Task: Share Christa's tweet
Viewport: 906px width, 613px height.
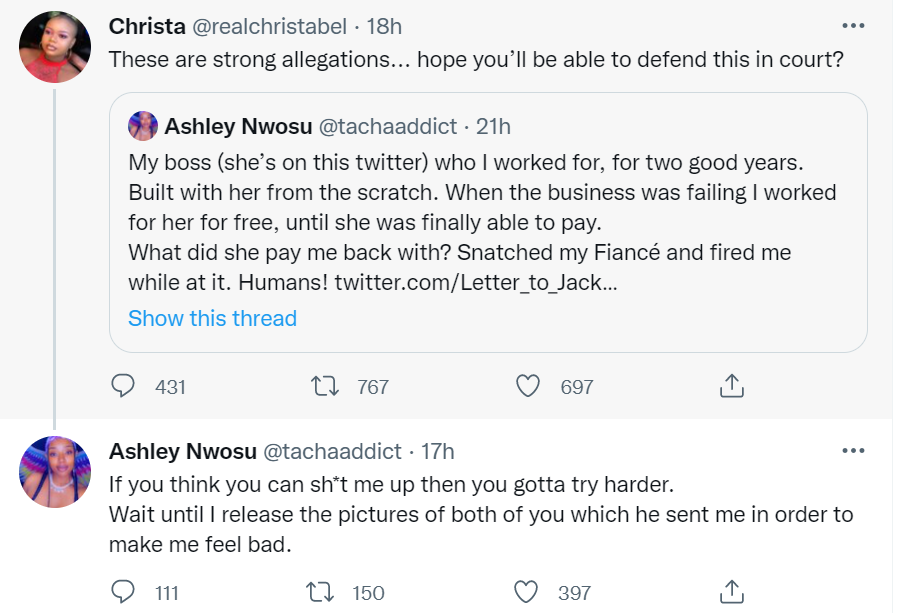Action: point(731,386)
